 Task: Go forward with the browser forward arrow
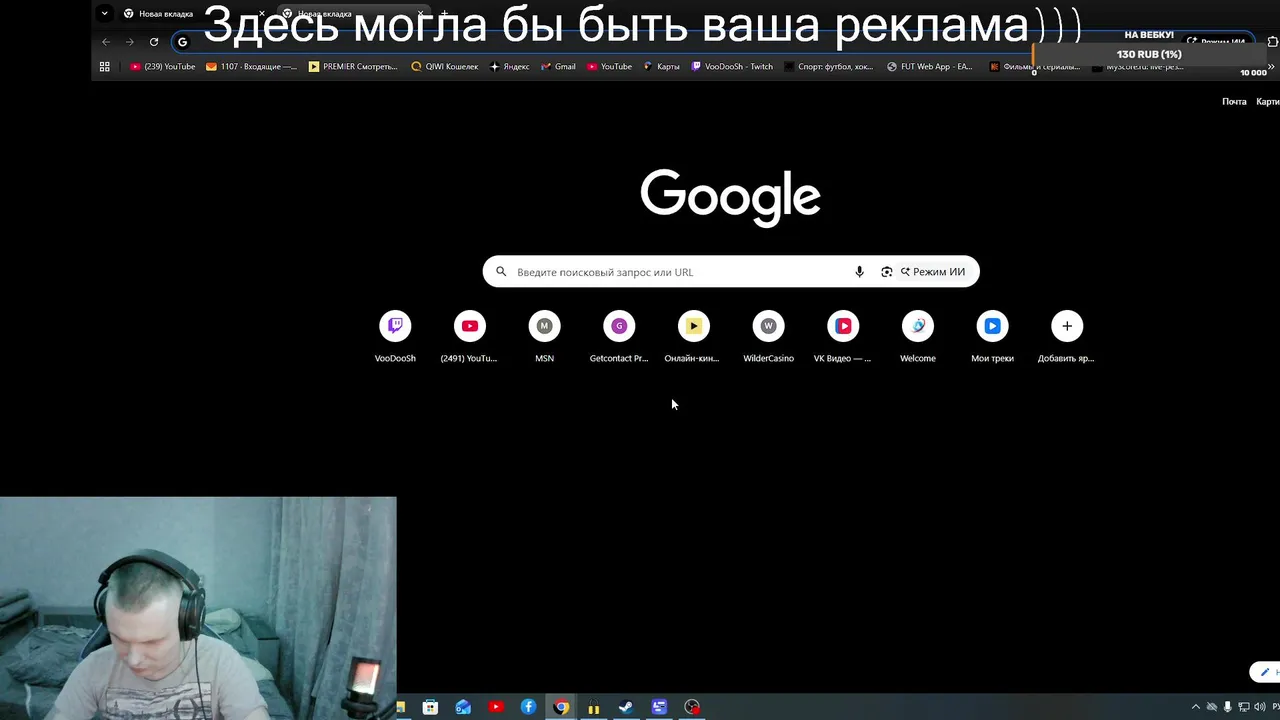pos(130,42)
